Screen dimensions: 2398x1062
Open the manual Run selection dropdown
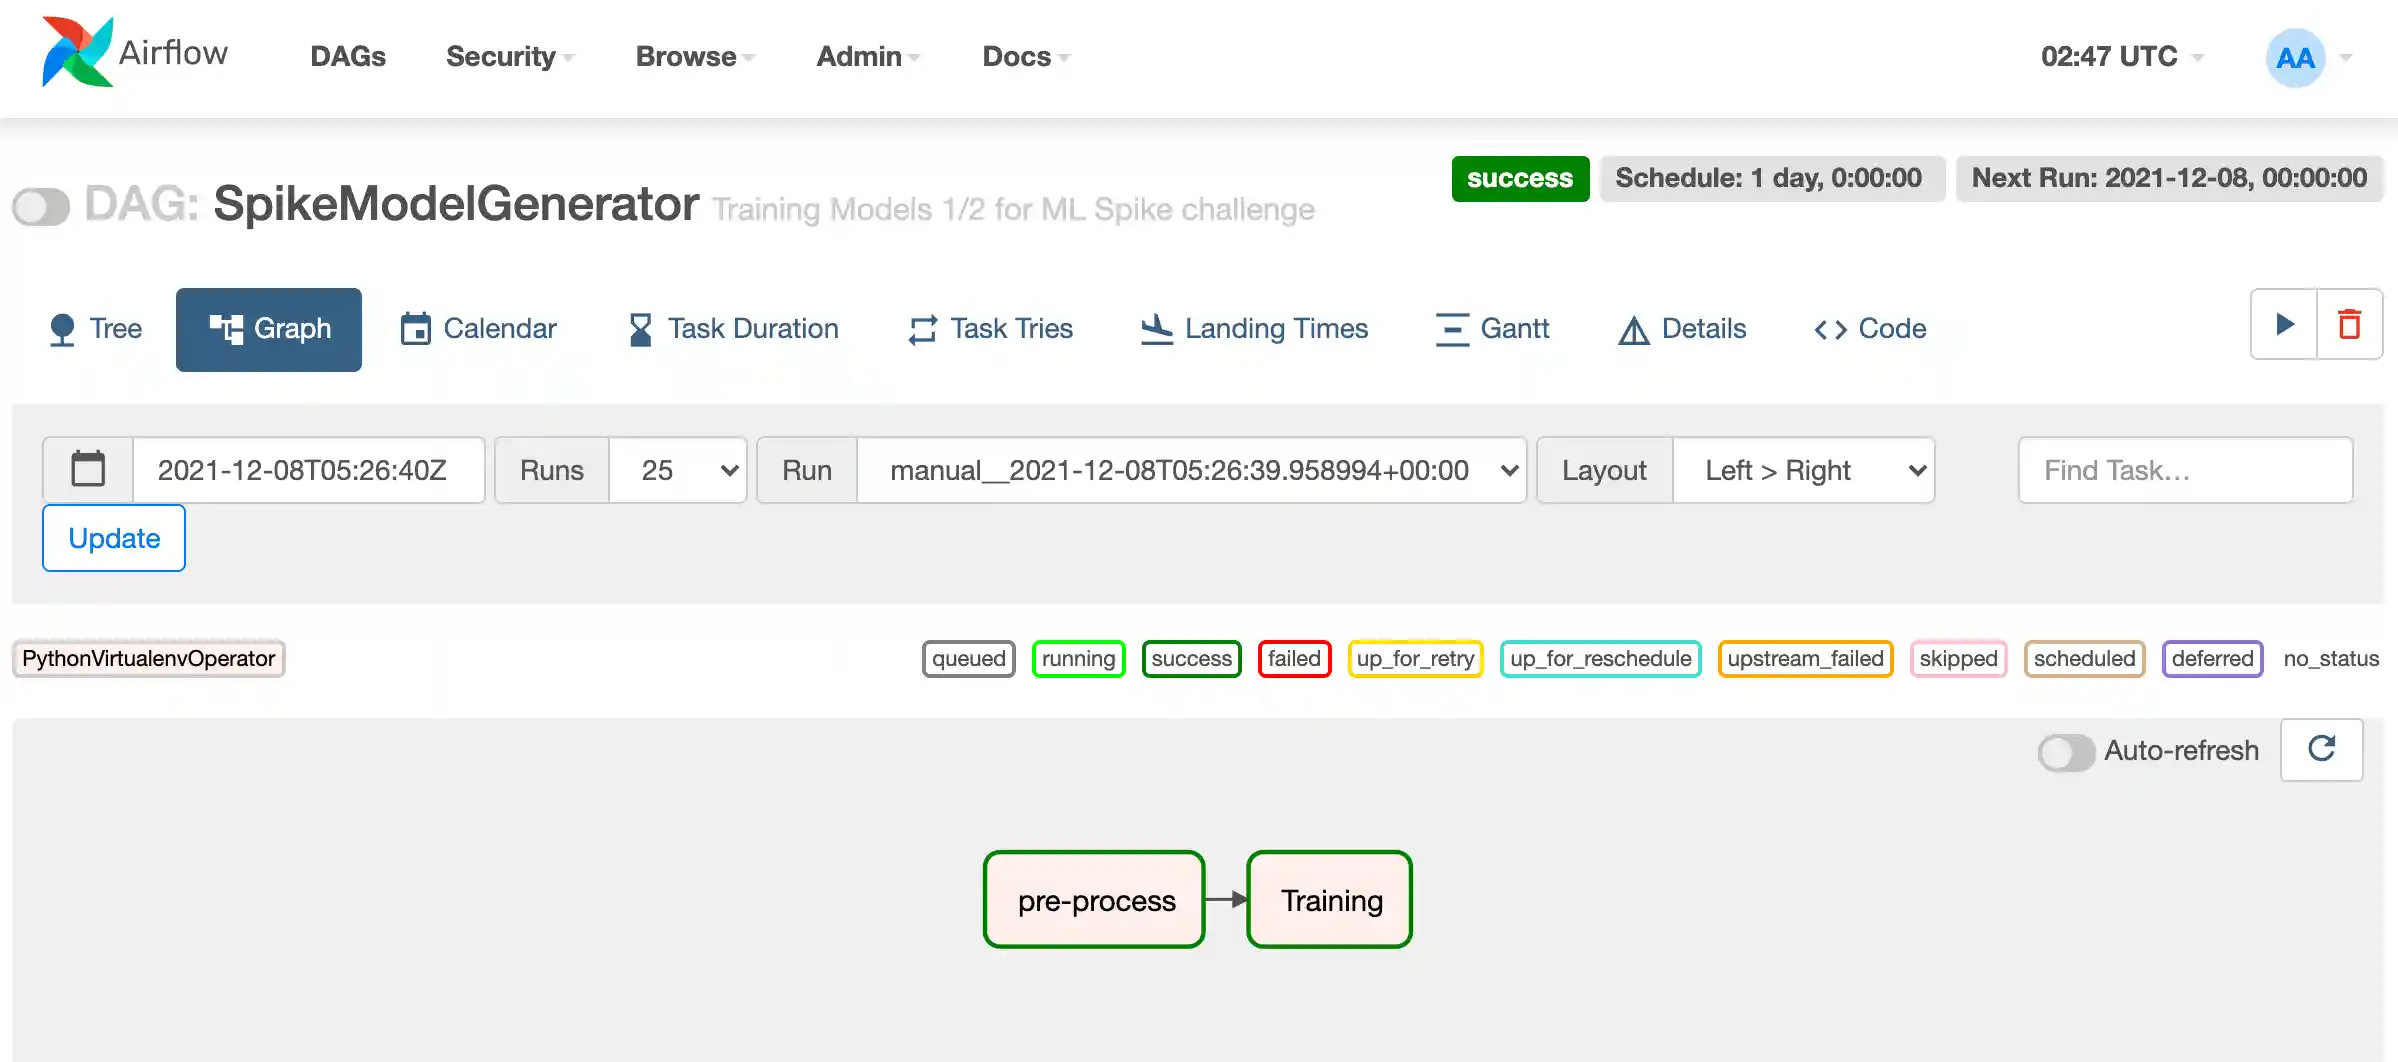[1193, 470]
